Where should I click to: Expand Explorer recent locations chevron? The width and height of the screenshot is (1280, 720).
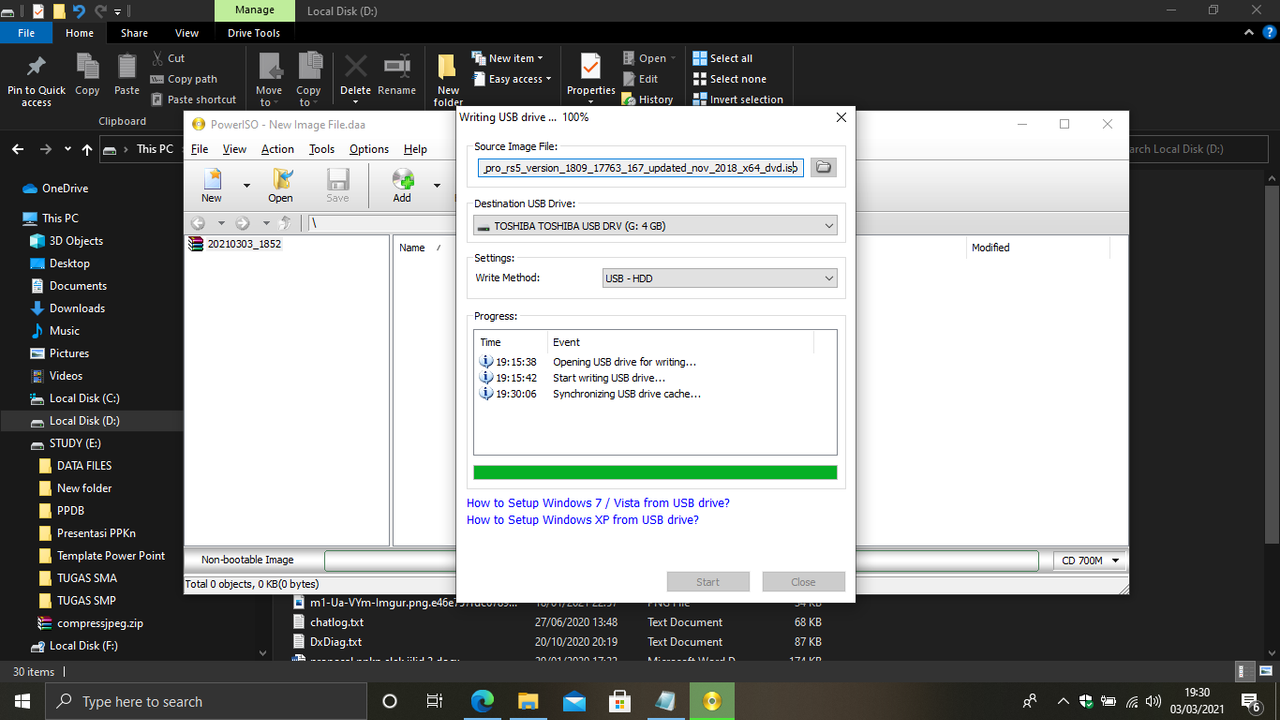coord(68,149)
